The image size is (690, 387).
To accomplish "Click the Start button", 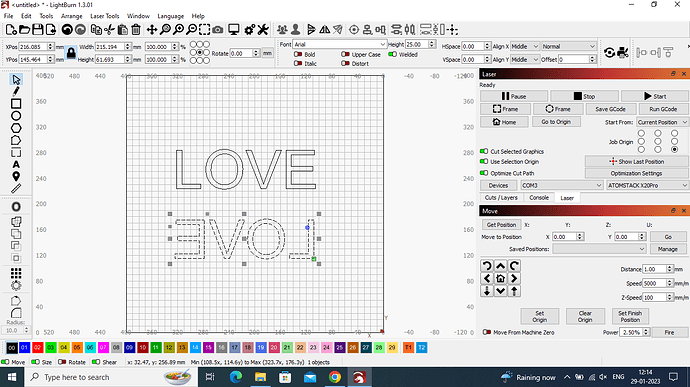I will click(655, 96).
